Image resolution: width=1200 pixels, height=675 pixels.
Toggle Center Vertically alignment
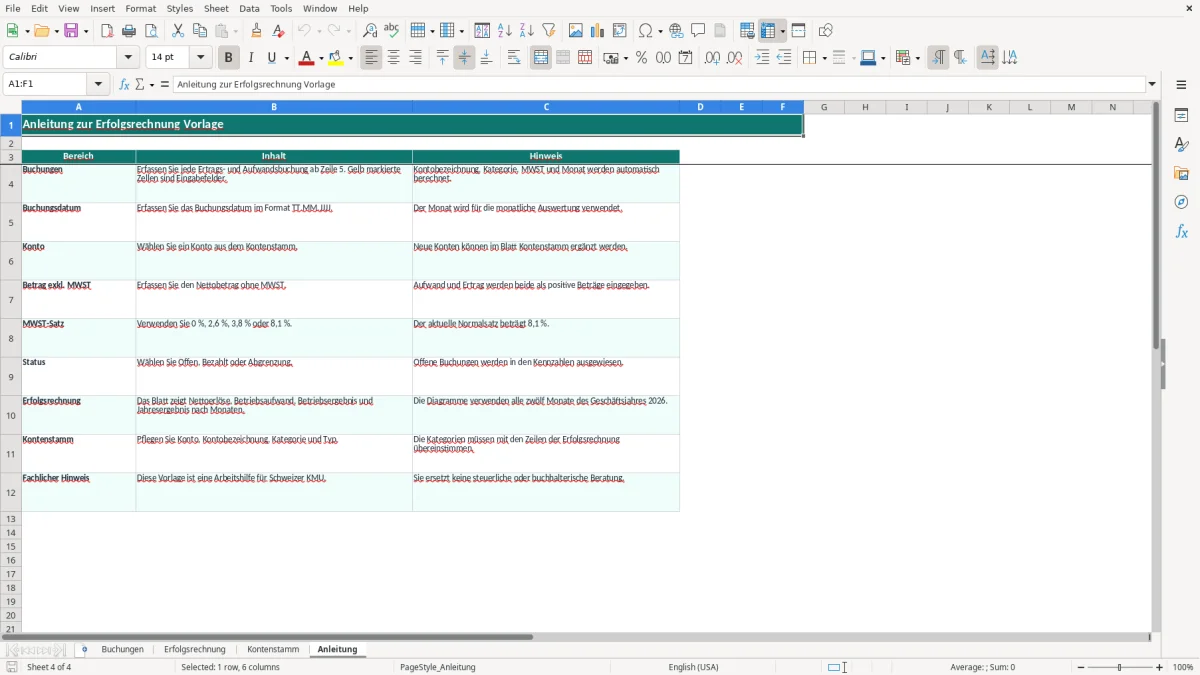point(464,58)
